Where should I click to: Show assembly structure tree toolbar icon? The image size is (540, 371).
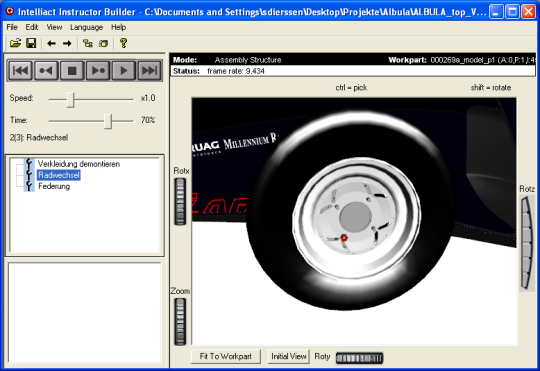point(88,43)
